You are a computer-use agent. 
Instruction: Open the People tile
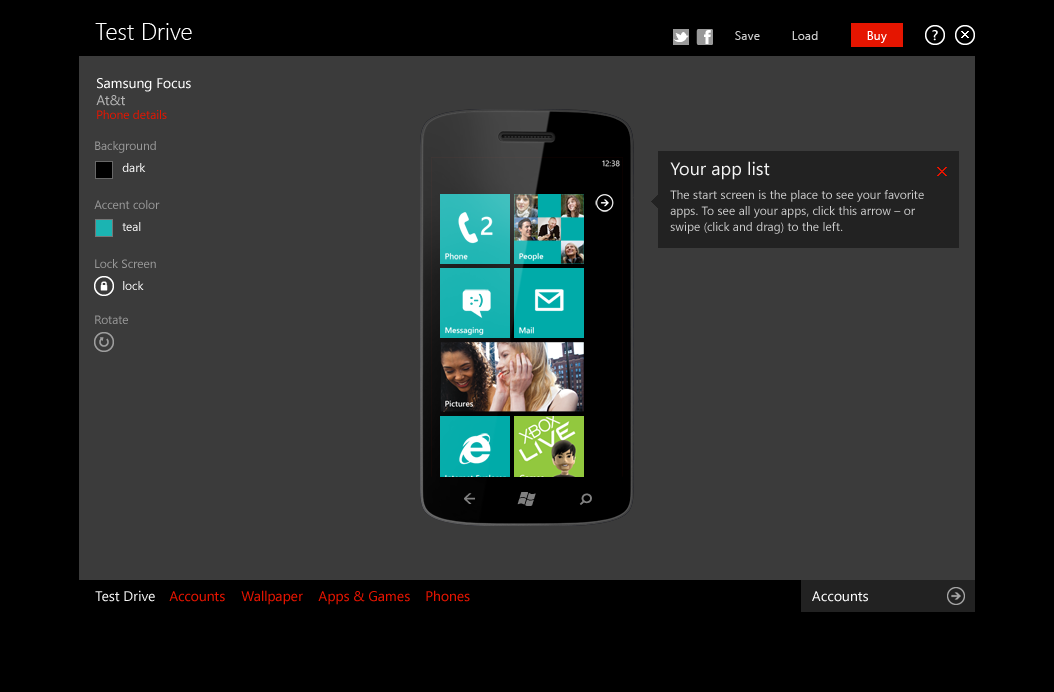tap(549, 229)
